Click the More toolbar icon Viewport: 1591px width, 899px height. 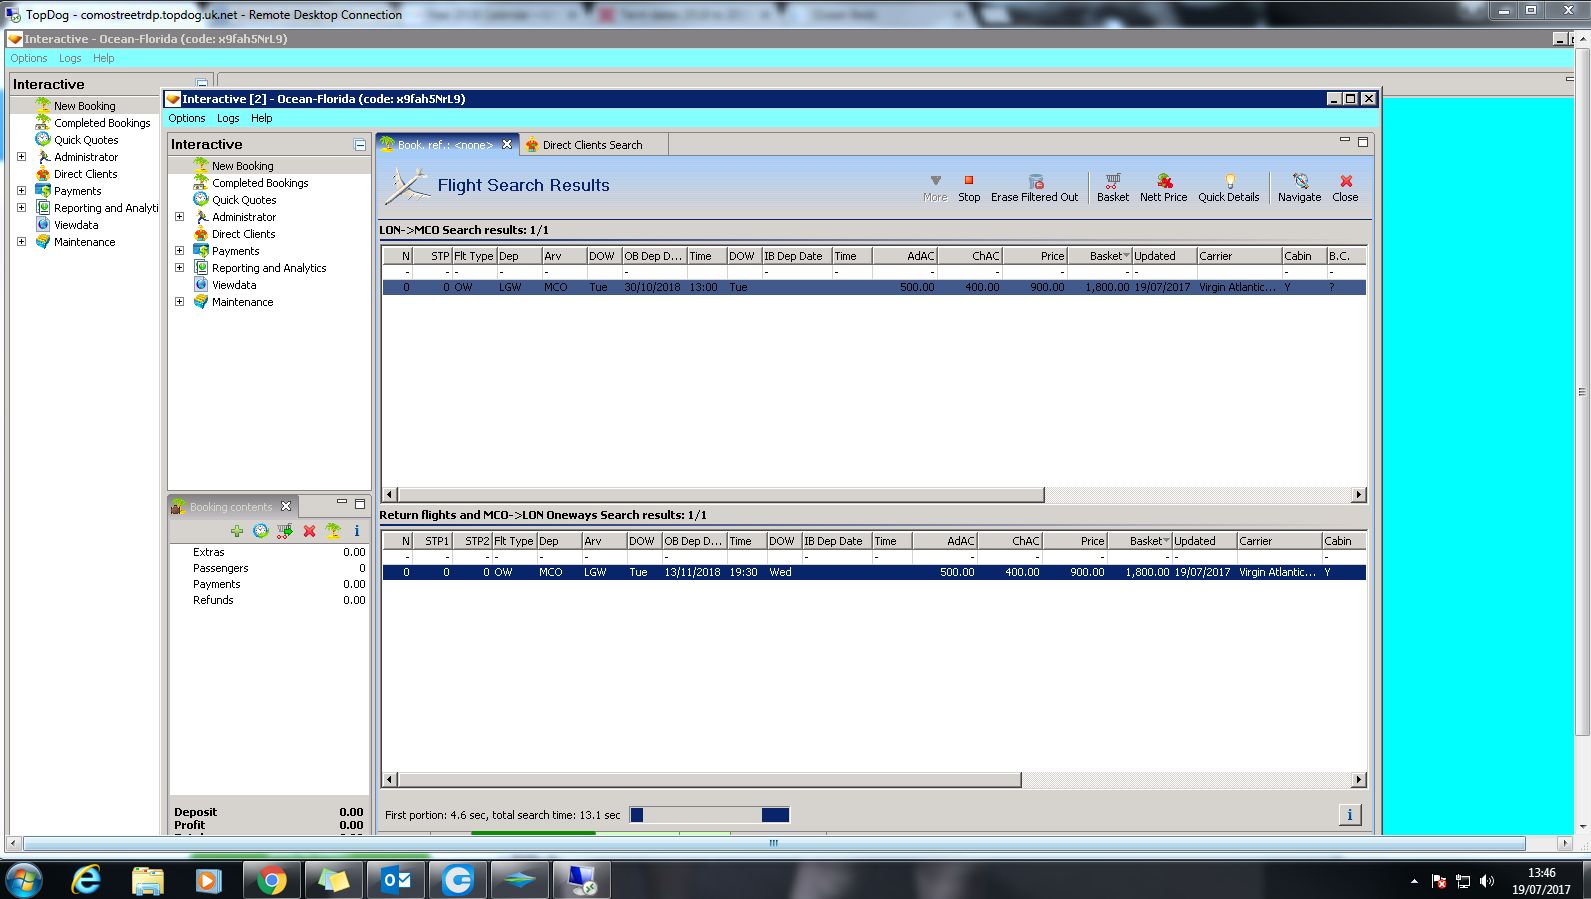(x=935, y=188)
